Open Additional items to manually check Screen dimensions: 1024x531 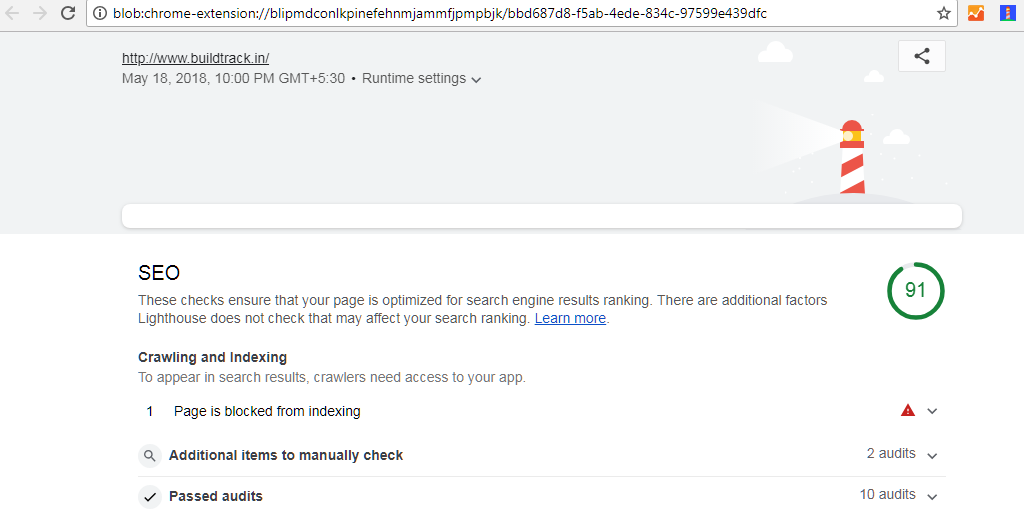click(x=541, y=455)
